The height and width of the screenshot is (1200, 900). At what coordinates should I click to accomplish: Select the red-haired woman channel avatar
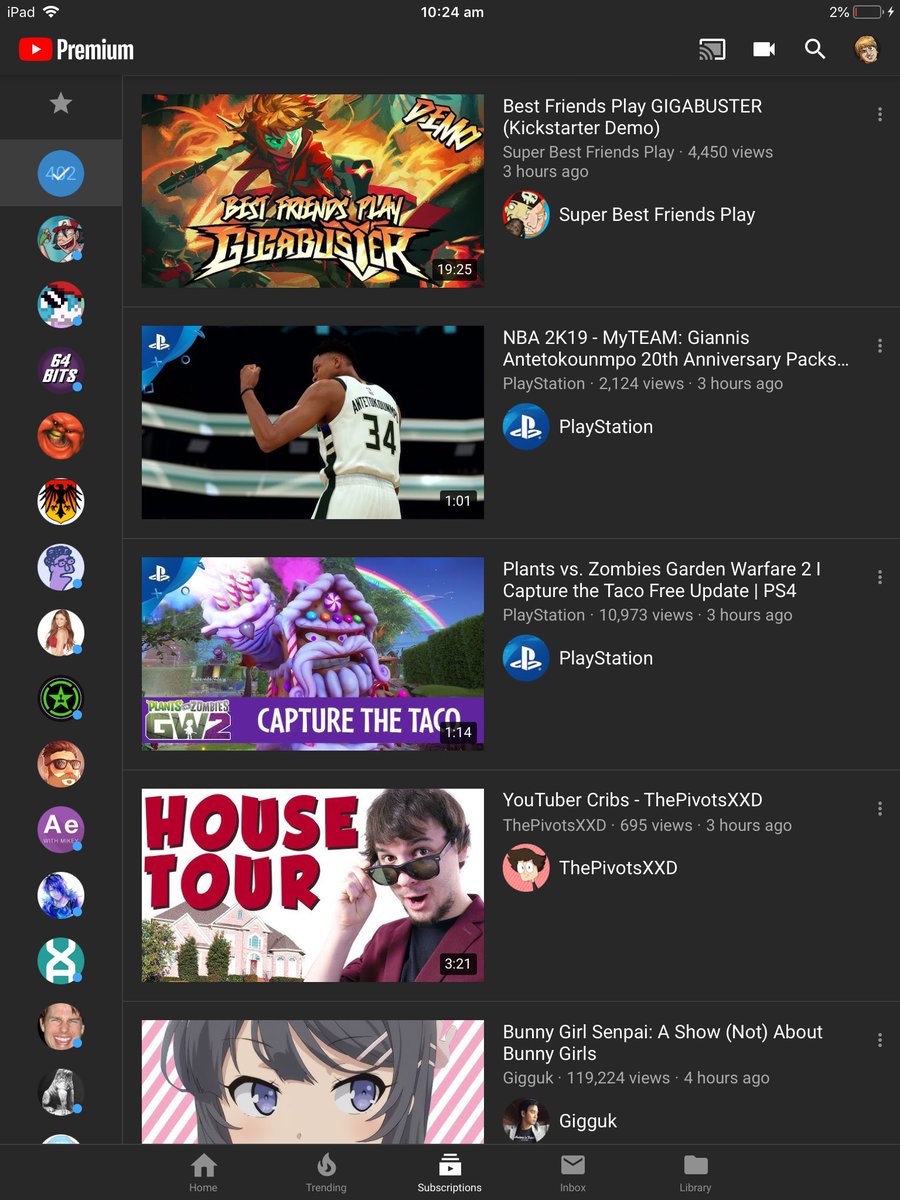pyautogui.click(x=61, y=633)
